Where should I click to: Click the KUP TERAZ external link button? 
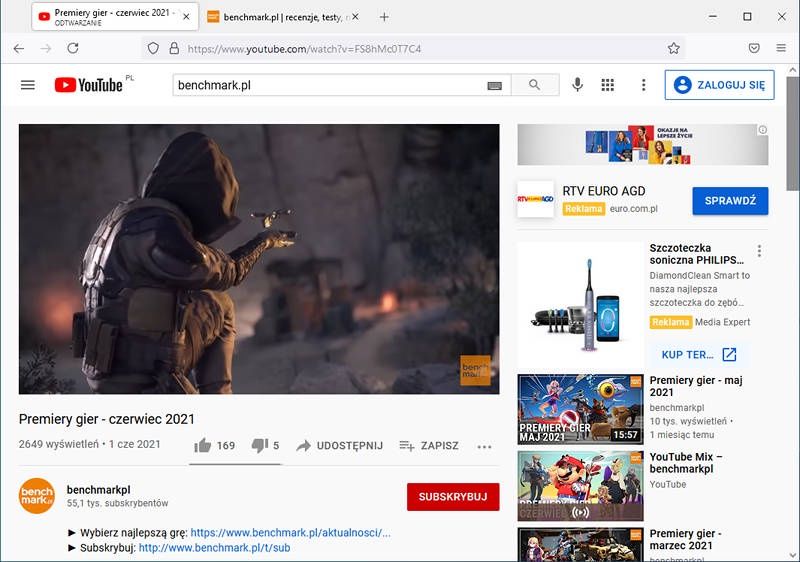(698, 354)
